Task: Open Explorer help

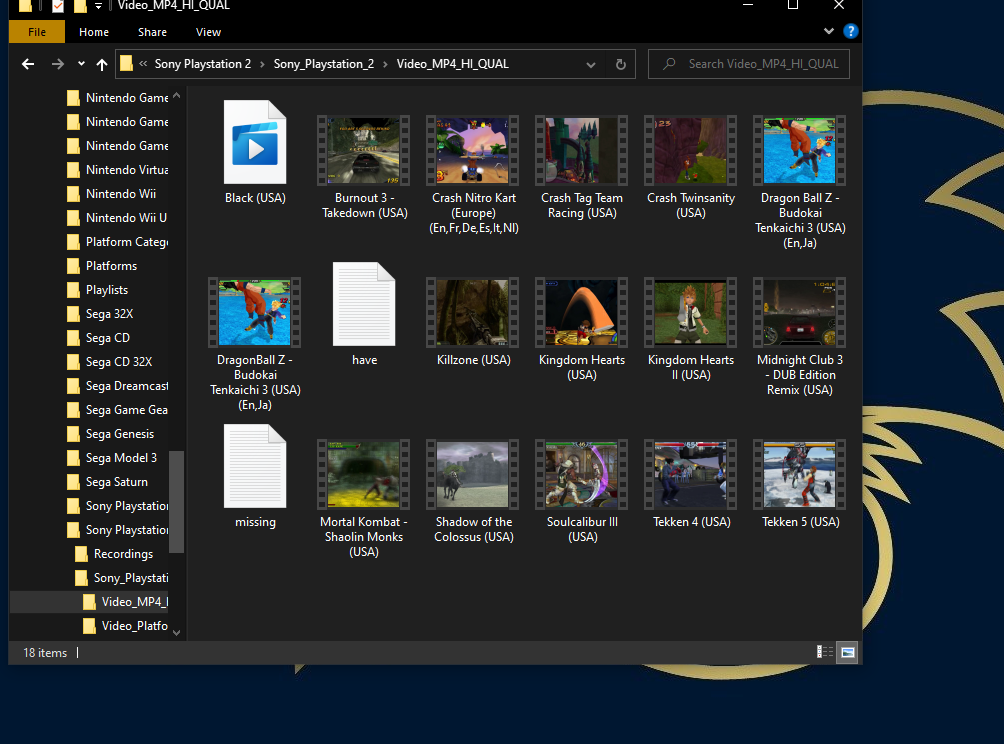Action: tap(850, 31)
